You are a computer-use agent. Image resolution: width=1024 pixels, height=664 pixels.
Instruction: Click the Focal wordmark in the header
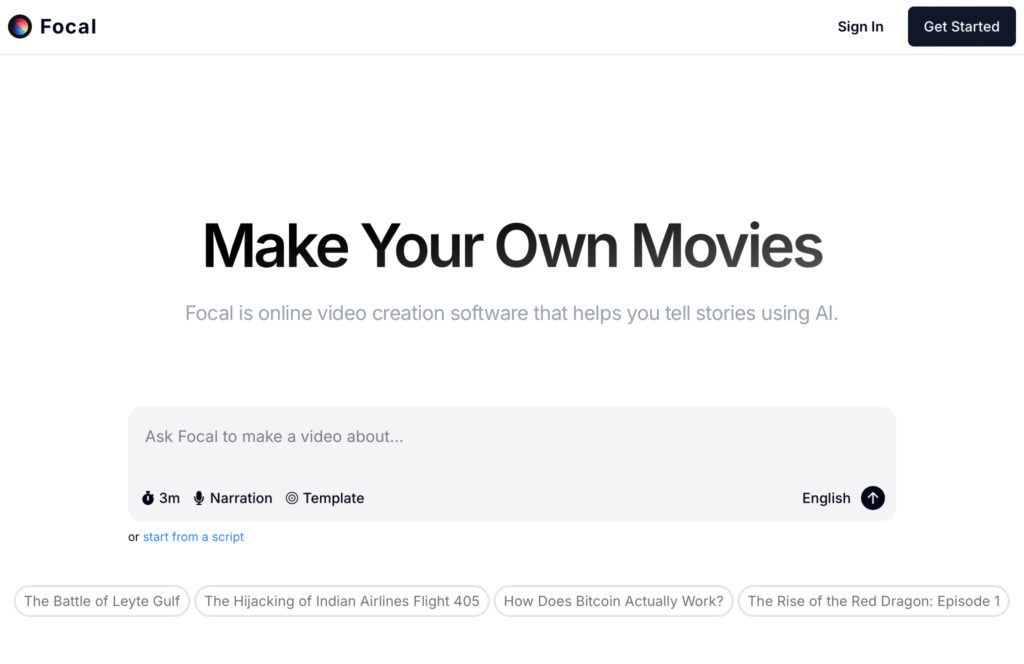tap(68, 27)
